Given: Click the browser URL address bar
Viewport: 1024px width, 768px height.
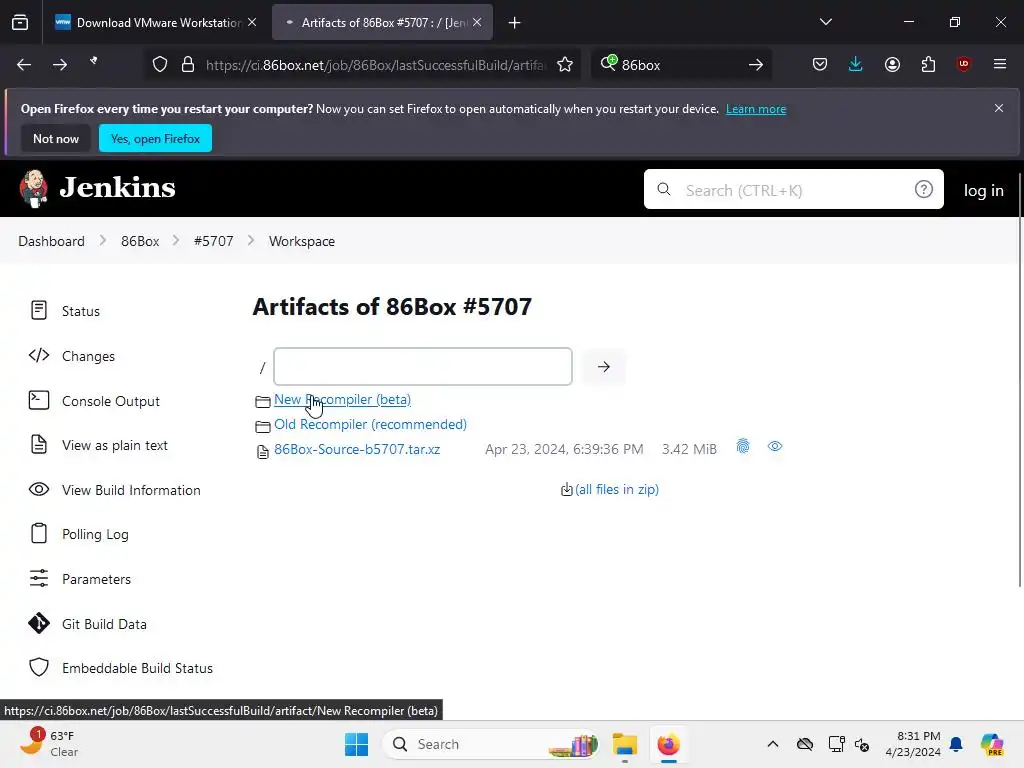Looking at the screenshot, I should [x=375, y=65].
